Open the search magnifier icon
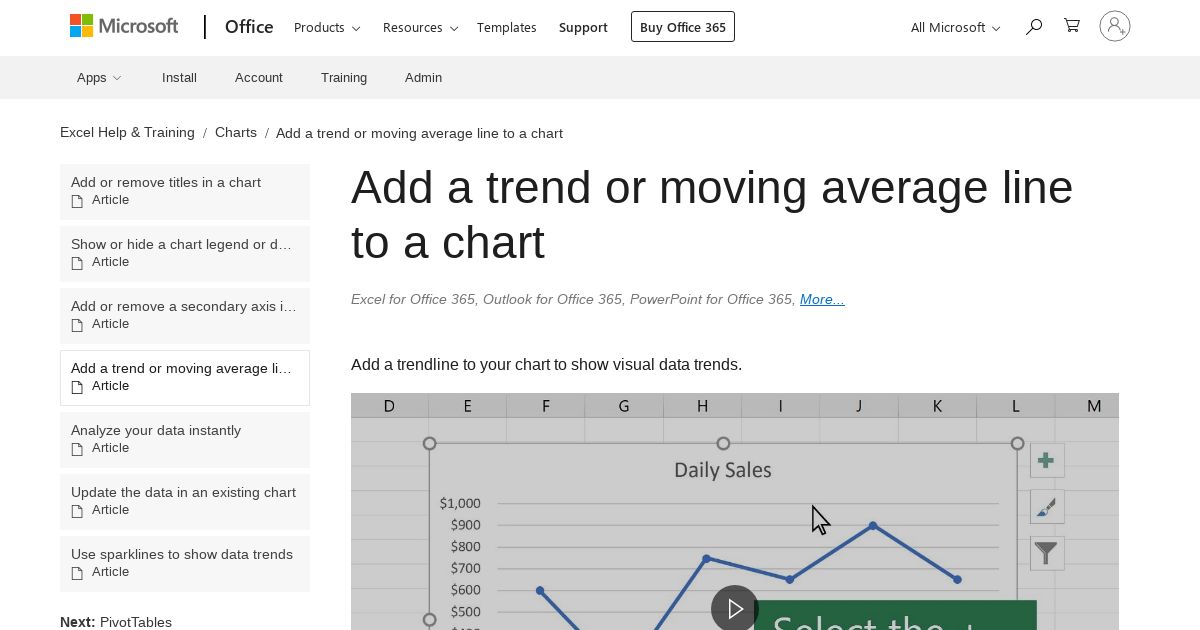Screen dimensions: 1200x630 tap(1034, 27)
